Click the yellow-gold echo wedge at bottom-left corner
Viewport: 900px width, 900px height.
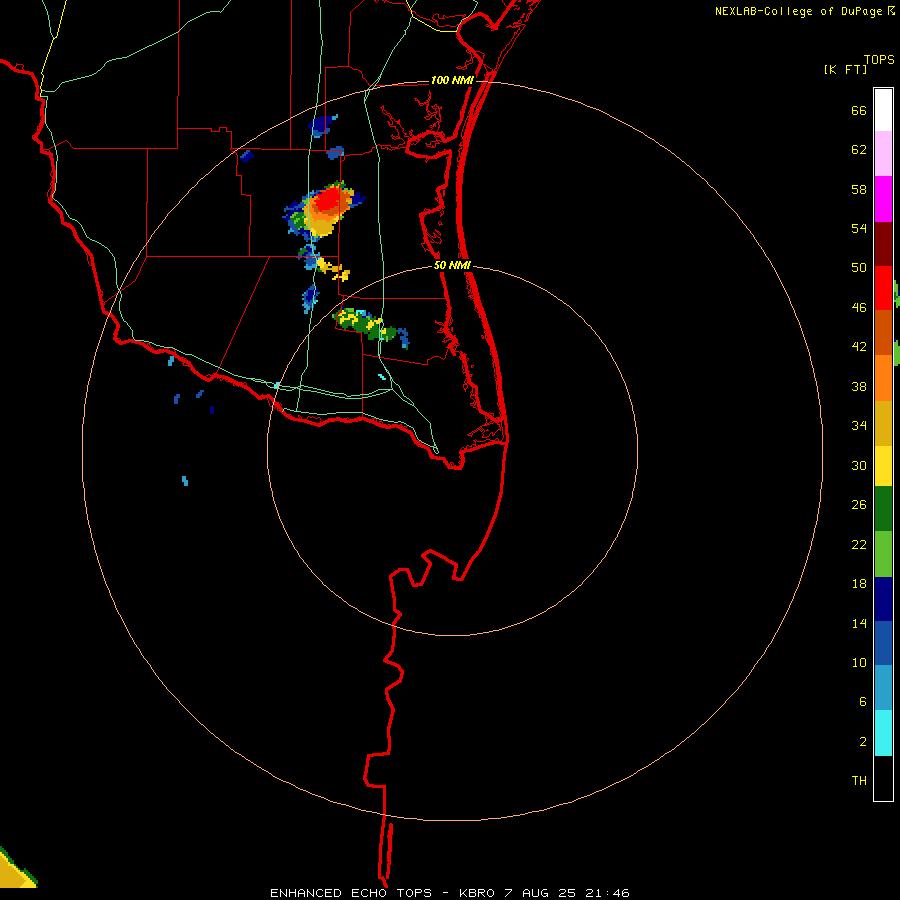16,870
